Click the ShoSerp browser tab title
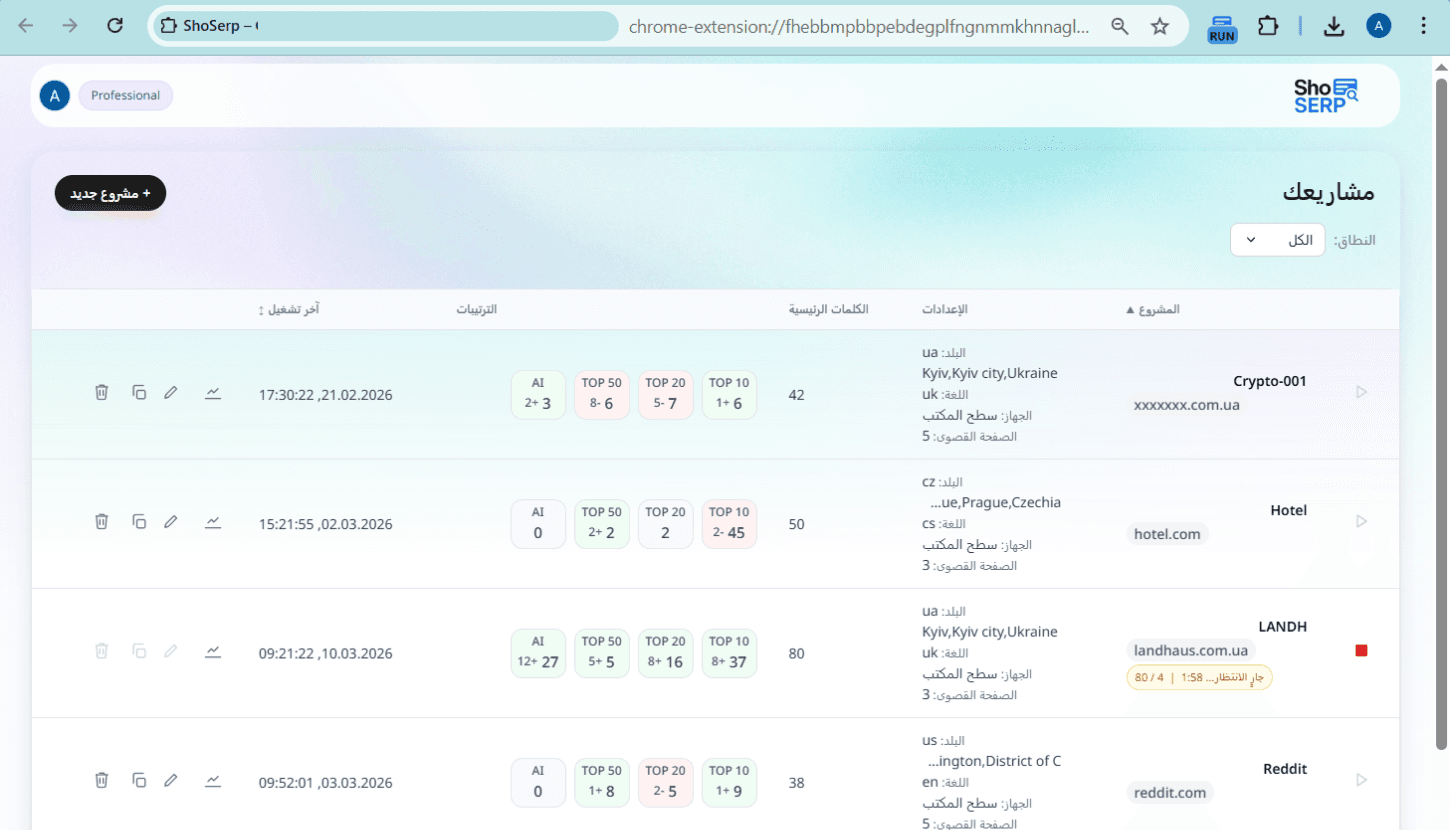This screenshot has width=1450, height=830. pyautogui.click(x=219, y=26)
